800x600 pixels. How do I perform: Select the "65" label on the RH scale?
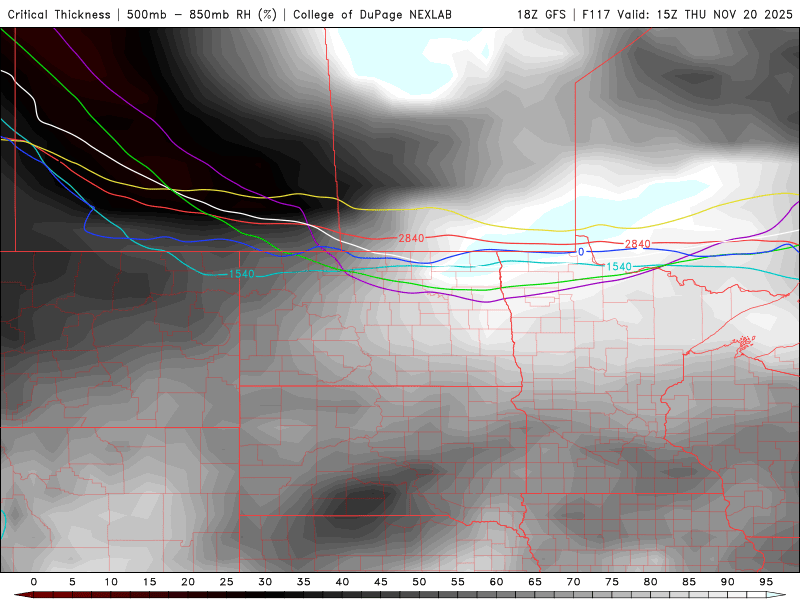535,582
